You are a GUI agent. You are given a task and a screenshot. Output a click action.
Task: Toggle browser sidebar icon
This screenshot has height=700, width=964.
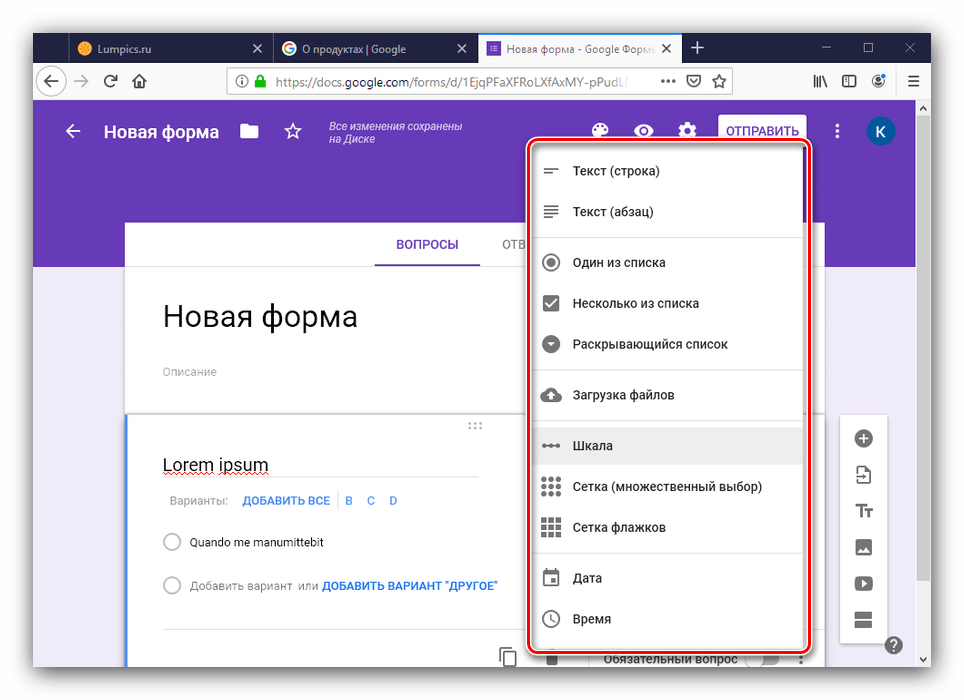coord(849,81)
